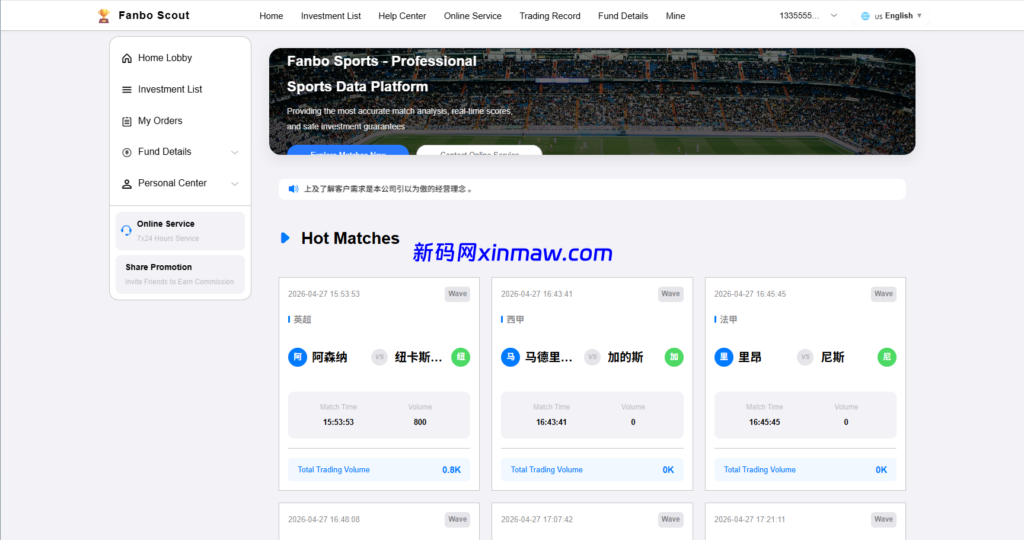Open the English language dropdown
This screenshot has width=1024, height=540.
coord(891,16)
